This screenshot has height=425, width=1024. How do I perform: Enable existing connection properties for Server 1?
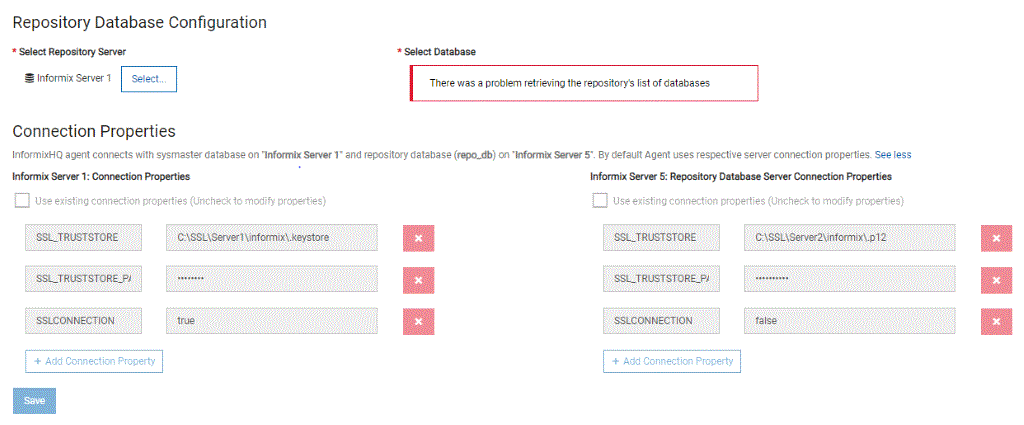point(22,201)
